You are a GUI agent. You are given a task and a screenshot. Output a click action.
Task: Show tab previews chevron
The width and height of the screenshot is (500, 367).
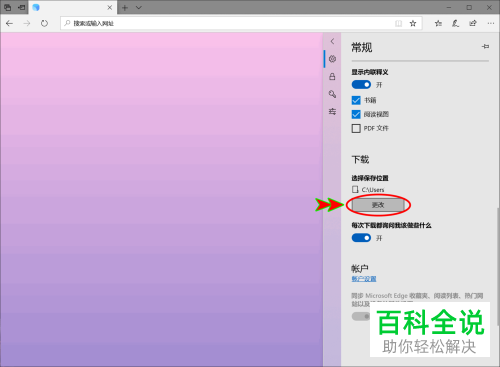[139, 7]
